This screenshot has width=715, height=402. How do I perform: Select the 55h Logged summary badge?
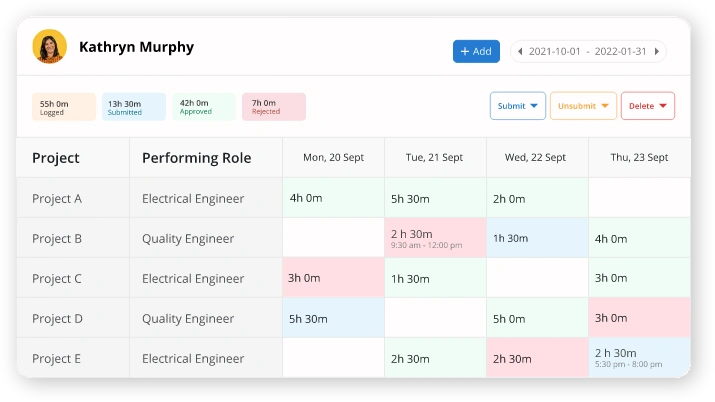(x=64, y=107)
